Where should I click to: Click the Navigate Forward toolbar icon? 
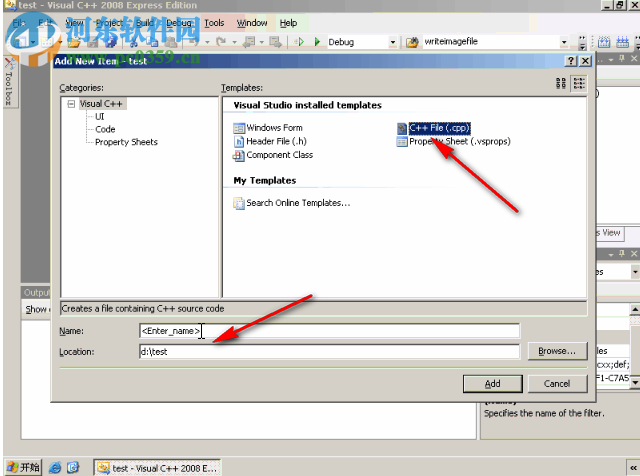[276, 42]
